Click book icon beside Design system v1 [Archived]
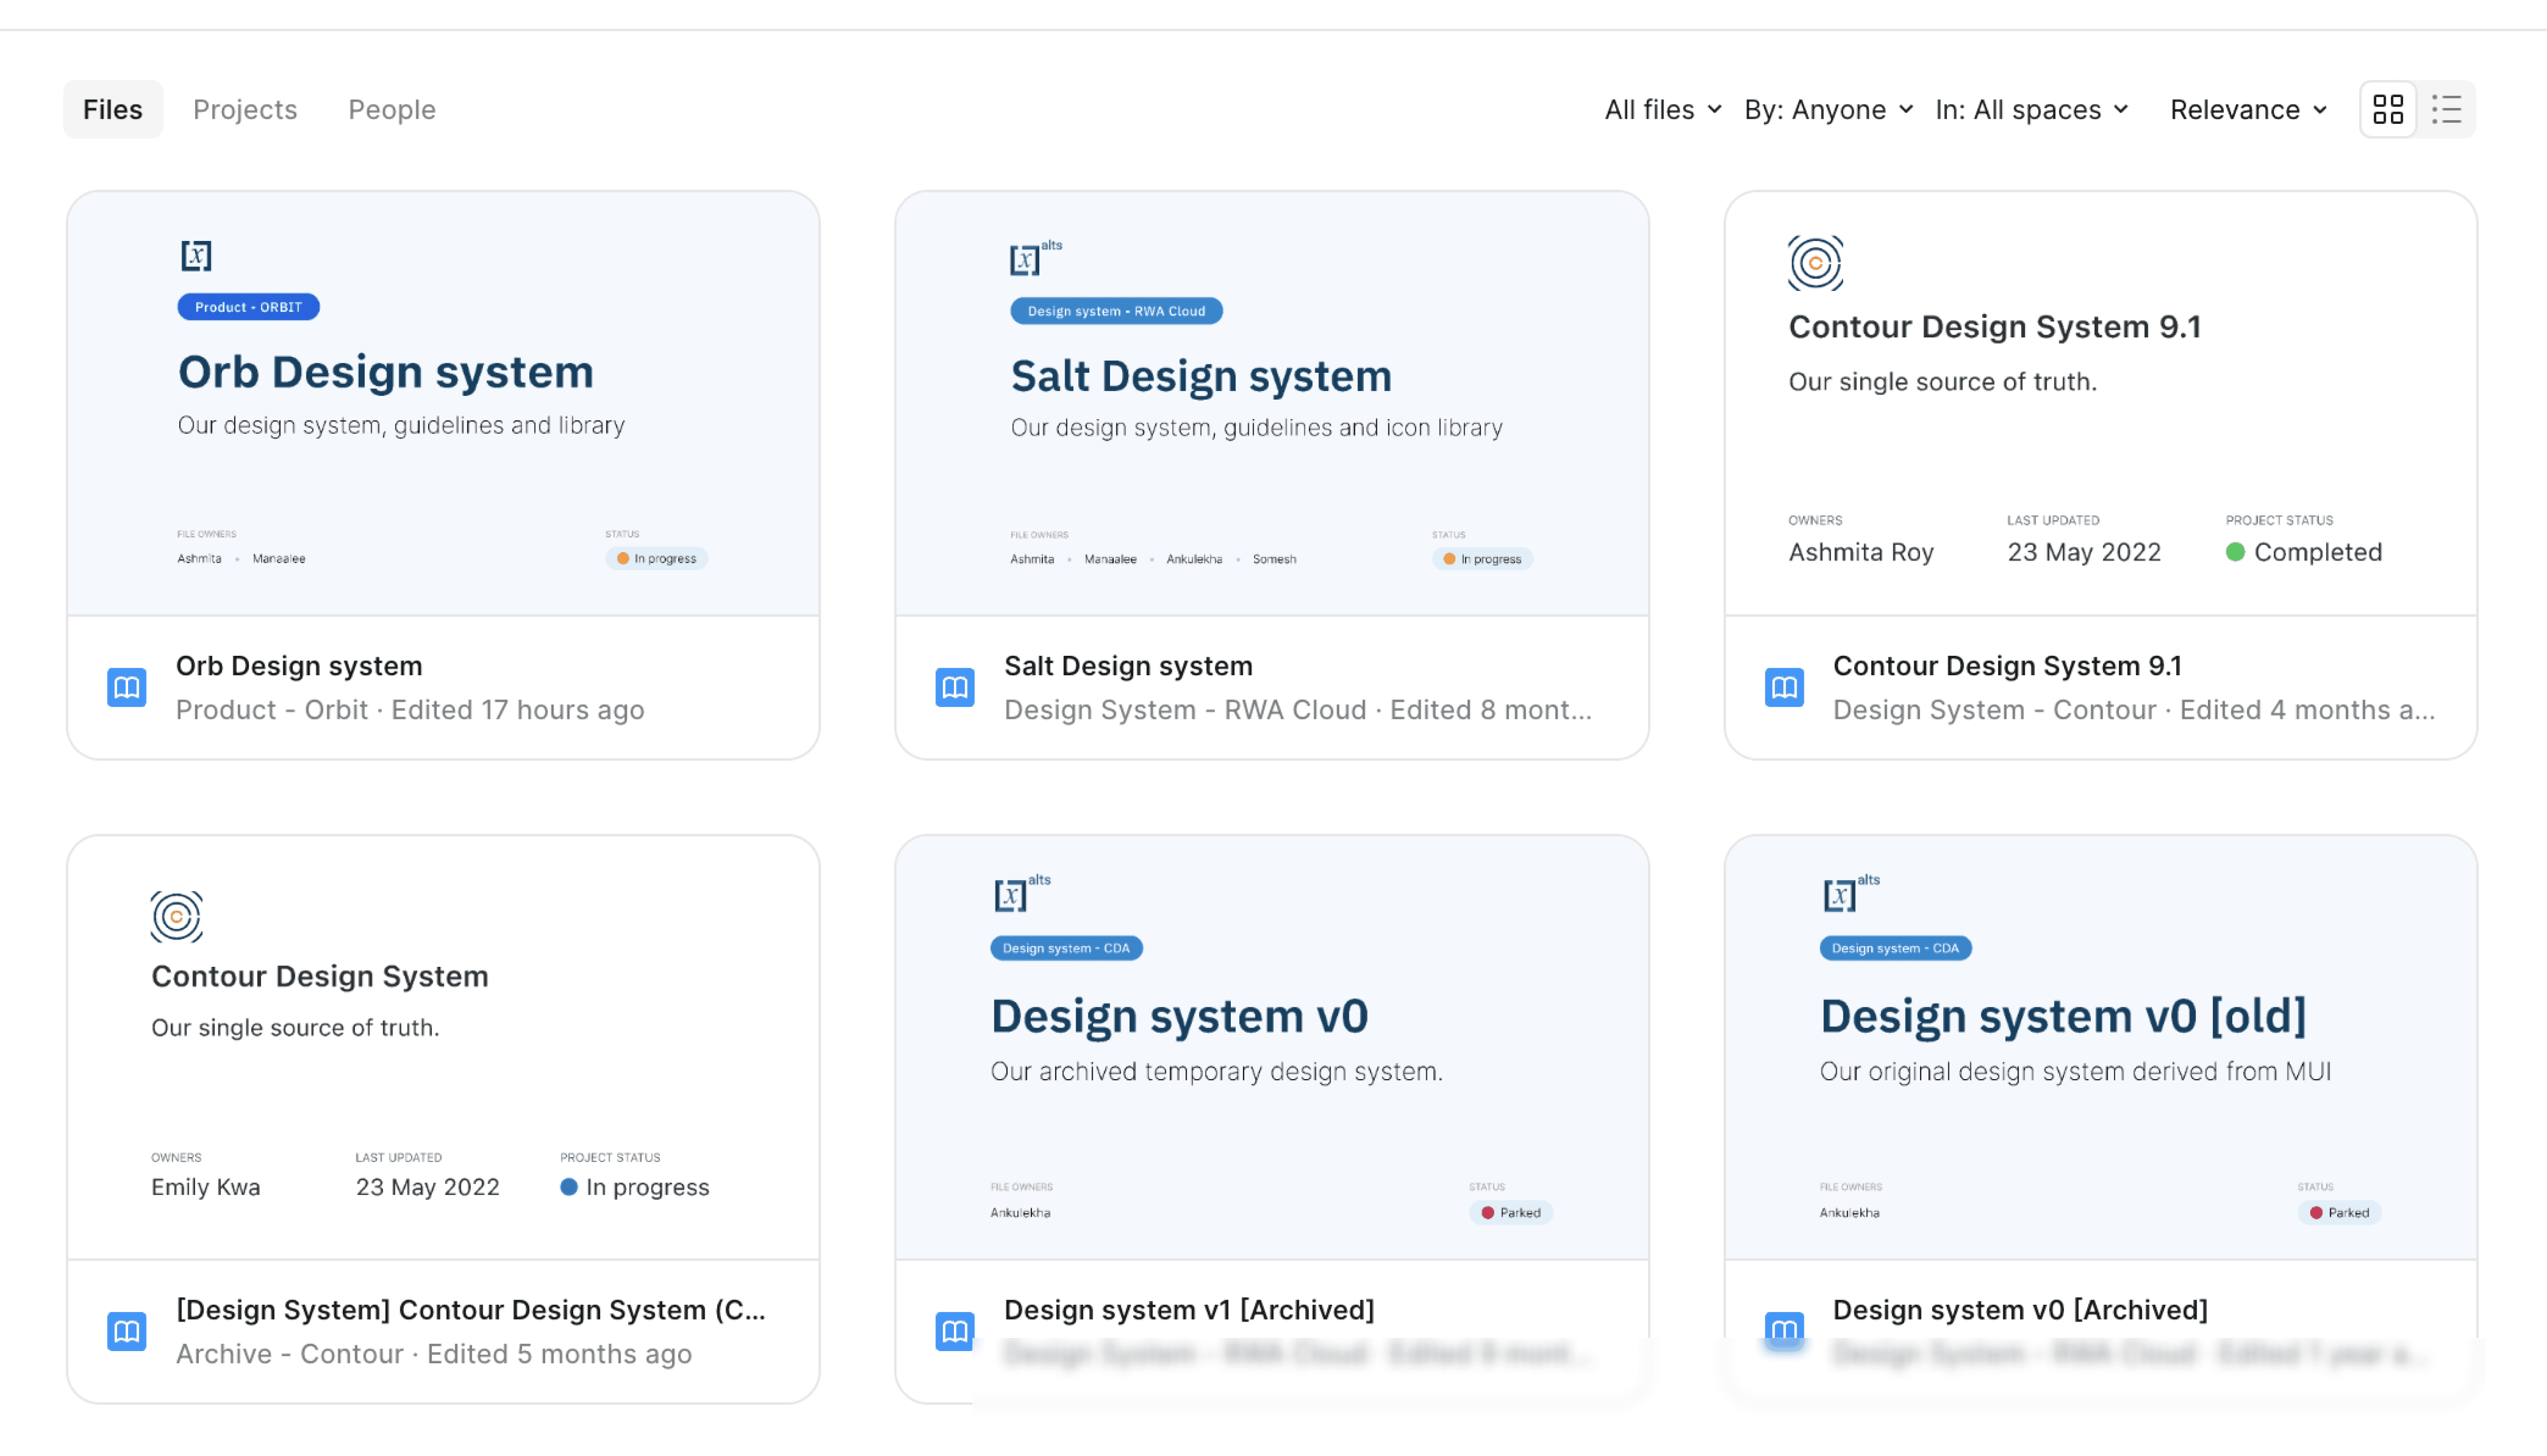 pyautogui.click(x=955, y=1330)
